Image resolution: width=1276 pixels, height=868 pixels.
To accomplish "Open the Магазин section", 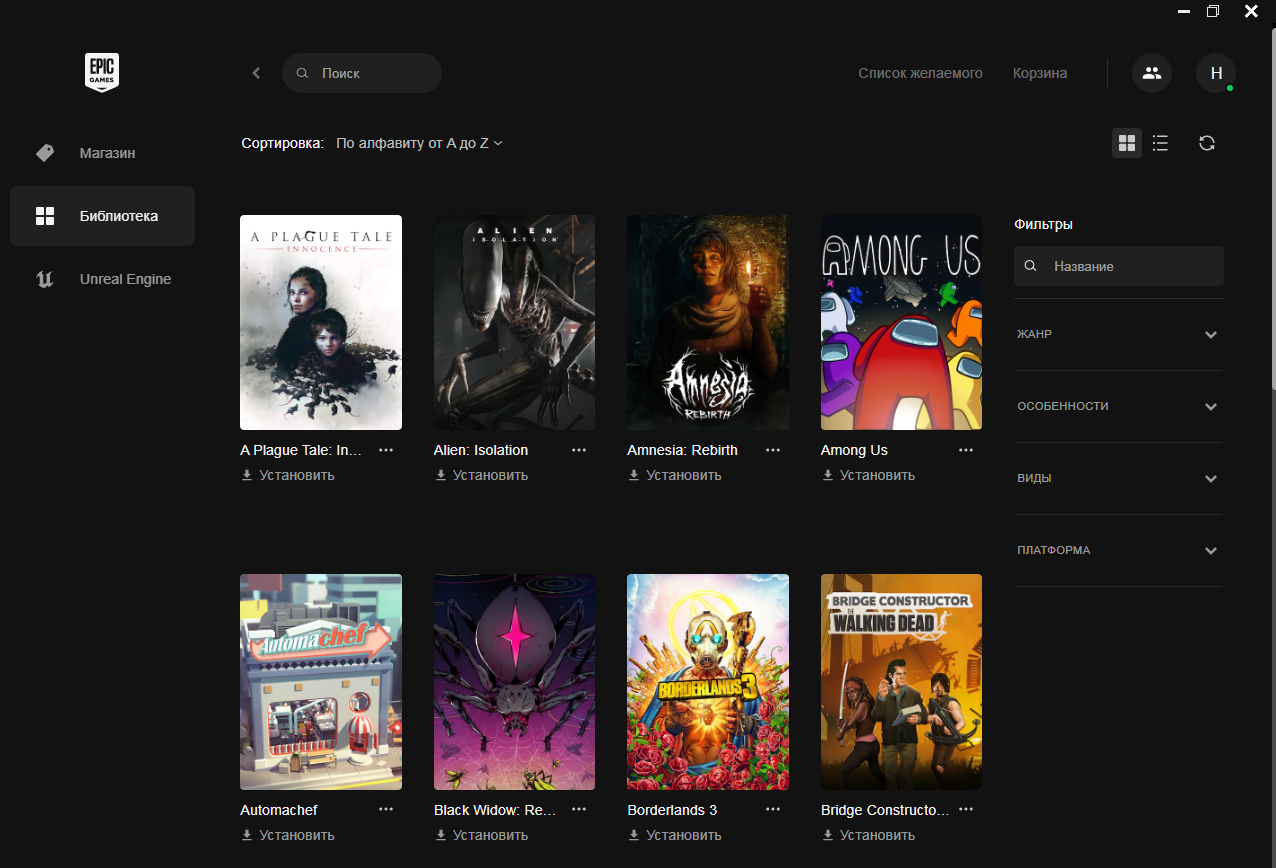I will [102, 153].
